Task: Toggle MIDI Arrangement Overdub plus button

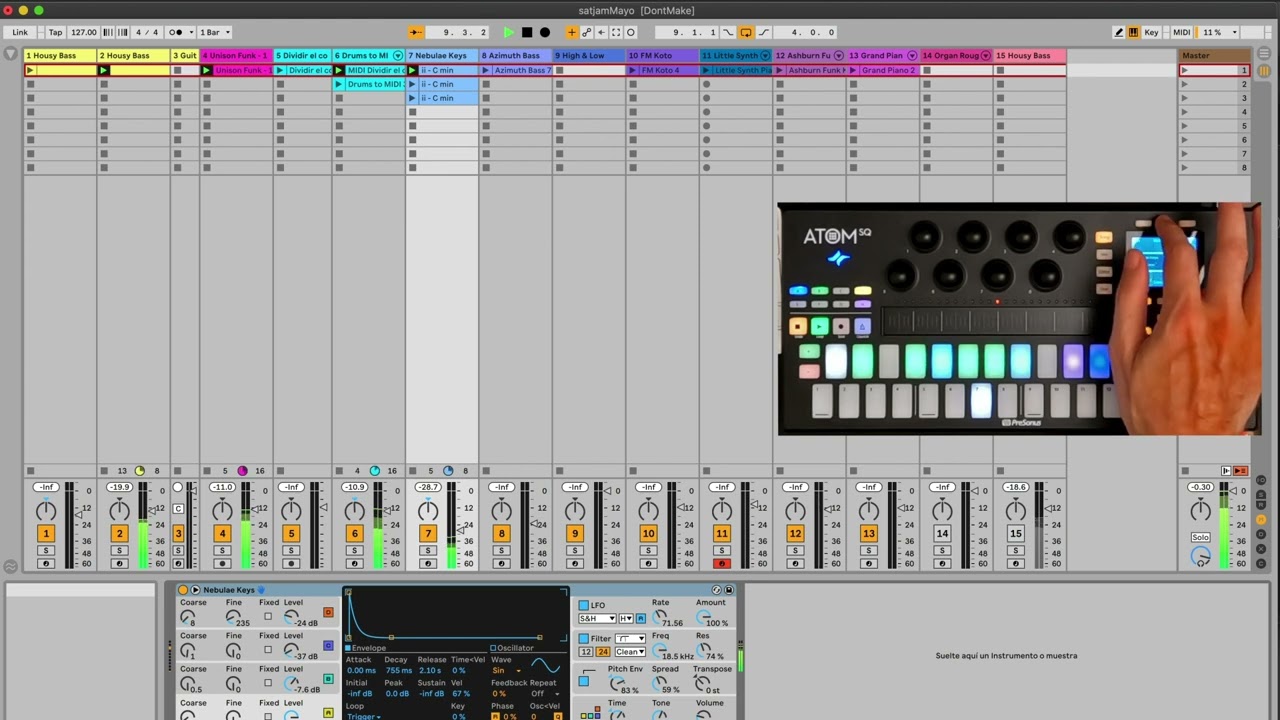Action: click(572, 32)
